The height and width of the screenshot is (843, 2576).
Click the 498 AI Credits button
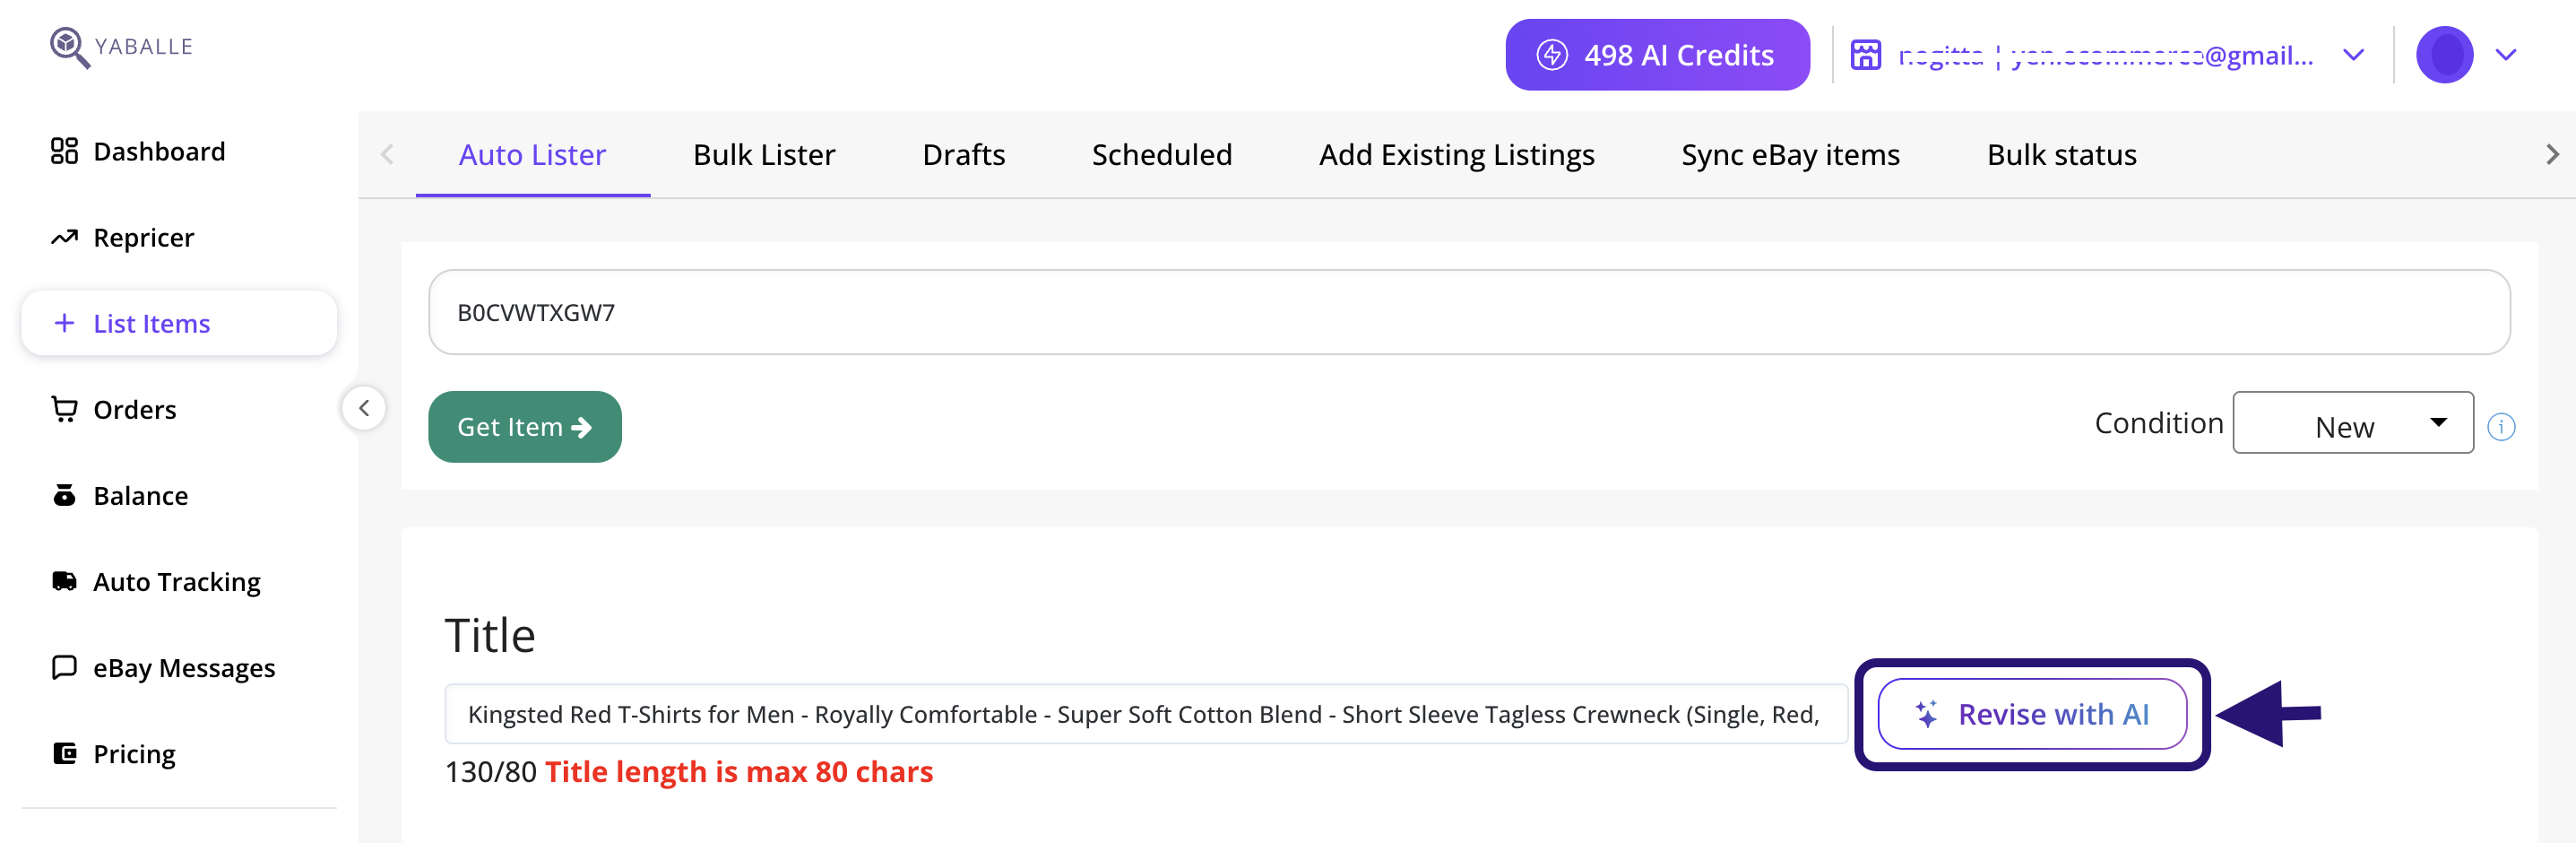(1657, 55)
